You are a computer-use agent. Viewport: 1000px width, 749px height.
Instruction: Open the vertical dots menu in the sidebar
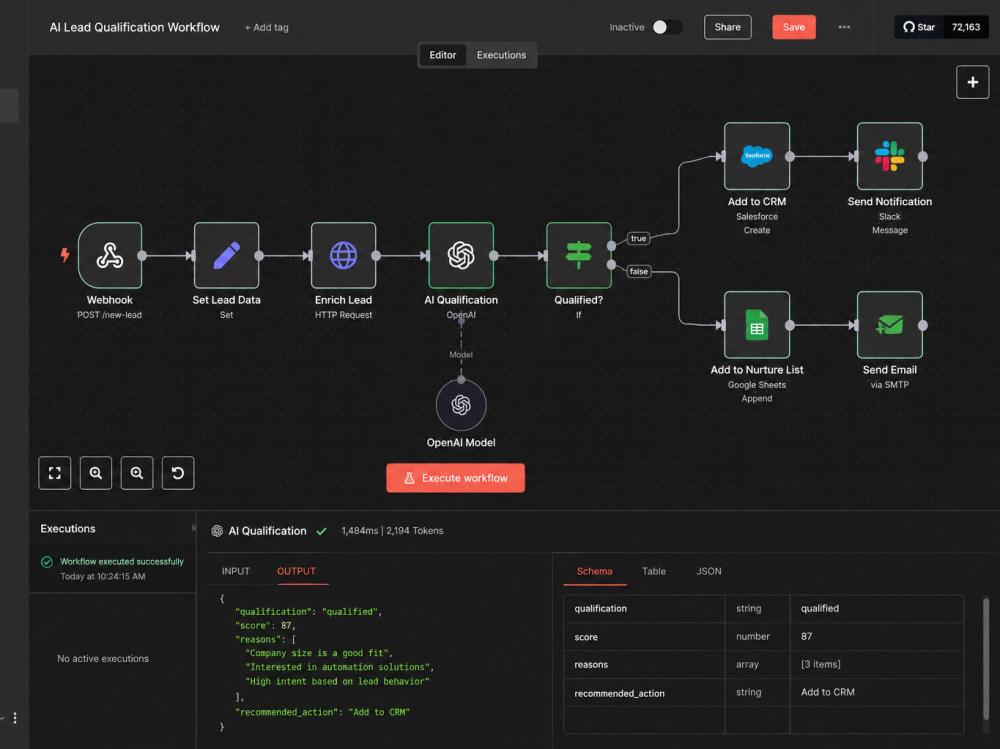pyautogui.click(x=15, y=718)
